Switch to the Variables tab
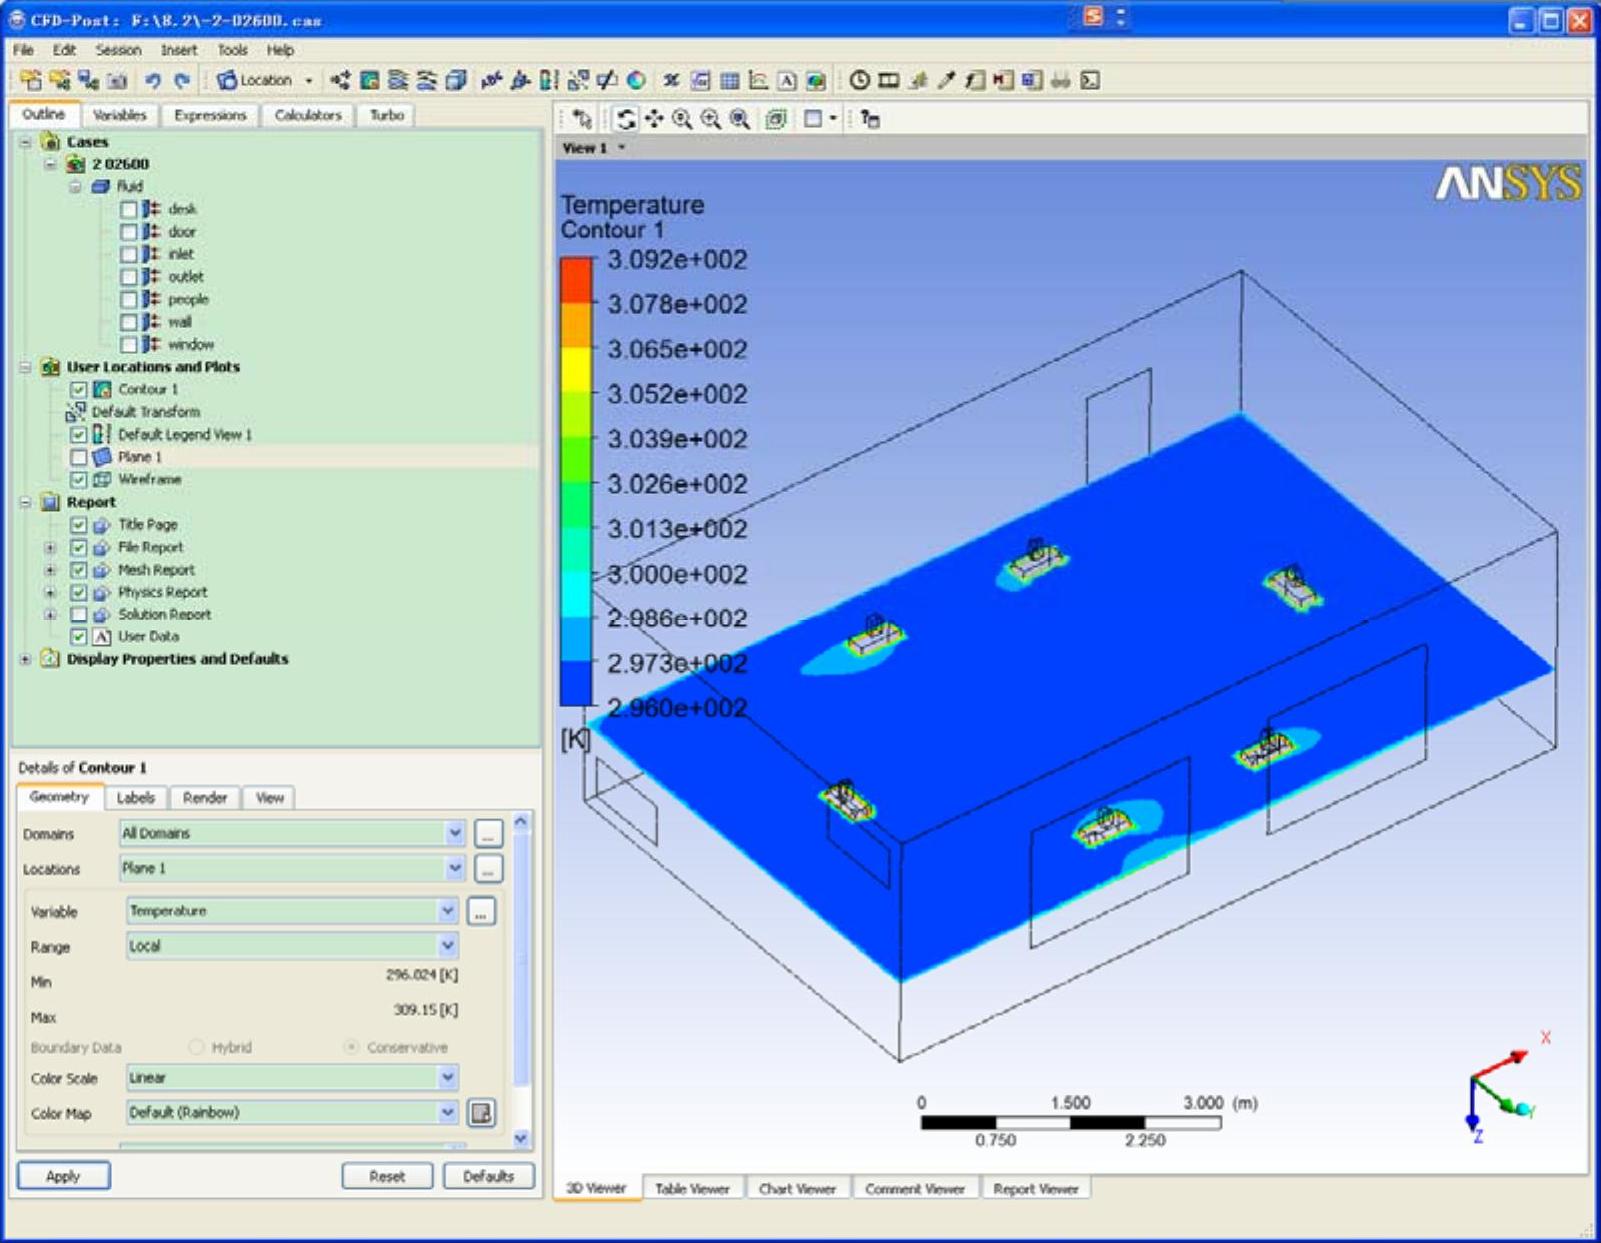Image resolution: width=1601 pixels, height=1243 pixels. tap(119, 115)
